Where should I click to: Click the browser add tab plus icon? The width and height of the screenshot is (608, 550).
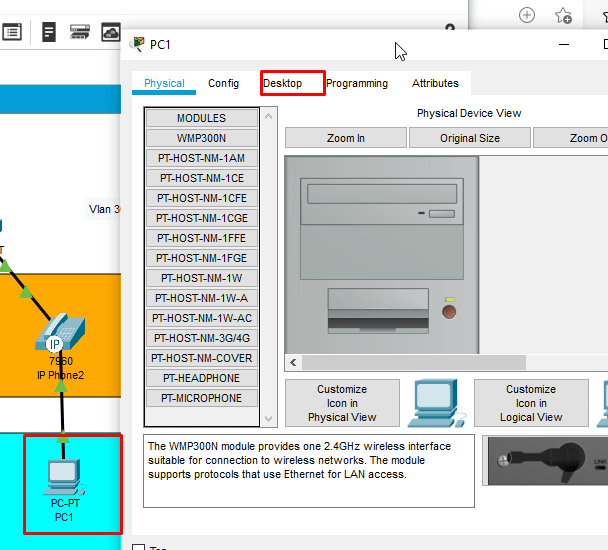tap(527, 15)
